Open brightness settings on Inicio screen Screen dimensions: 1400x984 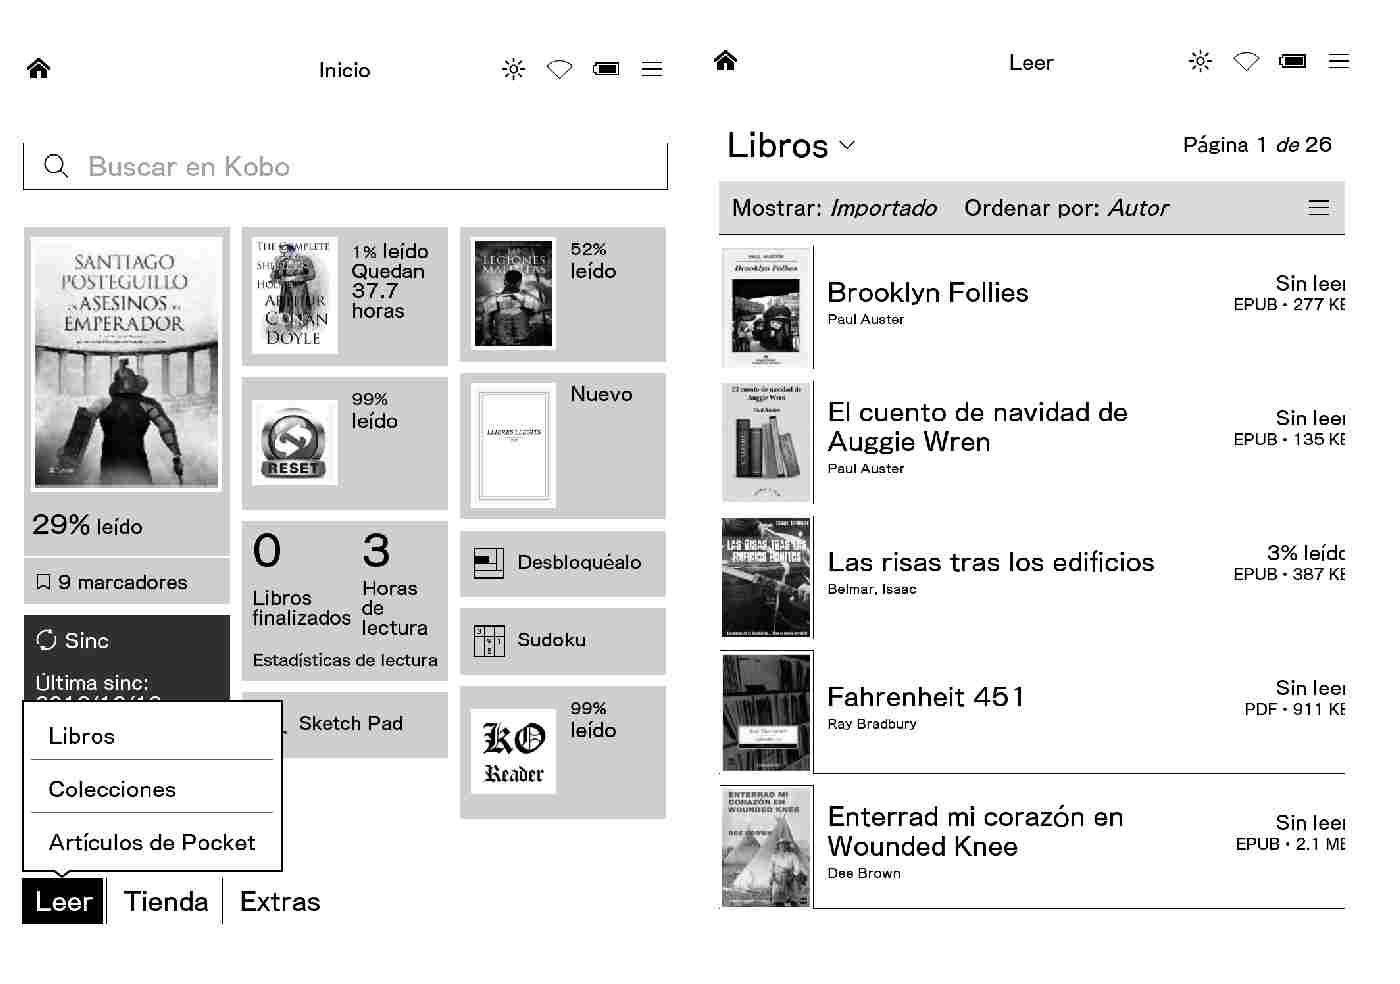pyautogui.click(x=513, y=69)
